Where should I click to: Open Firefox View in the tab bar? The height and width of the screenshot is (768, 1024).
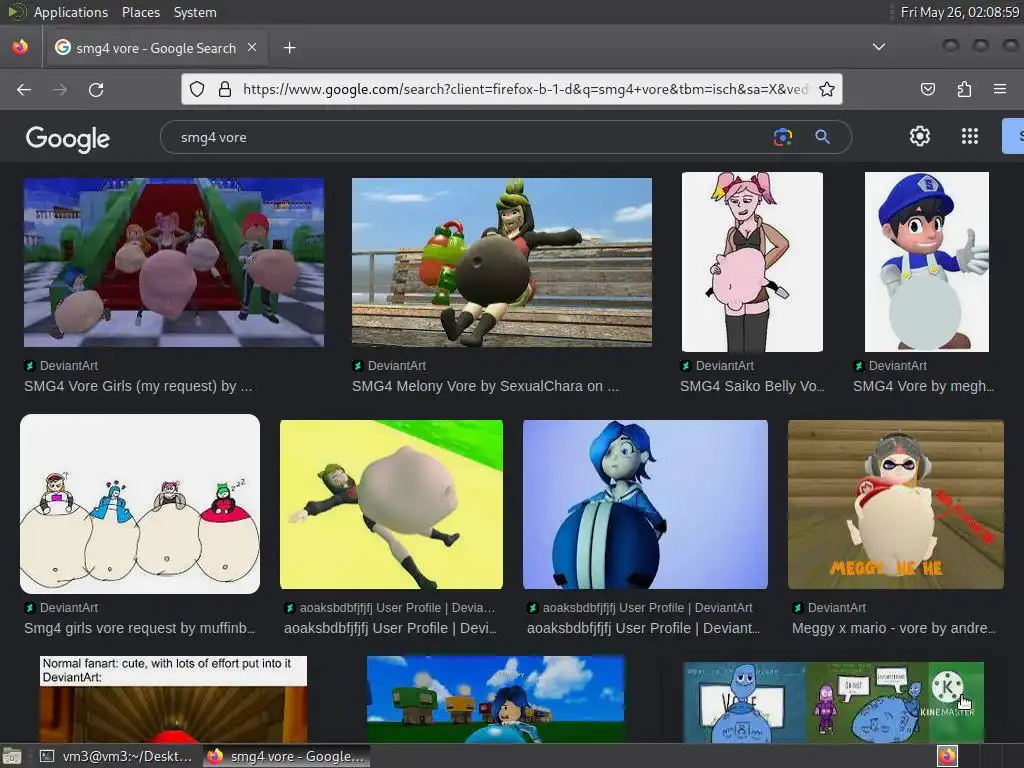click(20, 47)
